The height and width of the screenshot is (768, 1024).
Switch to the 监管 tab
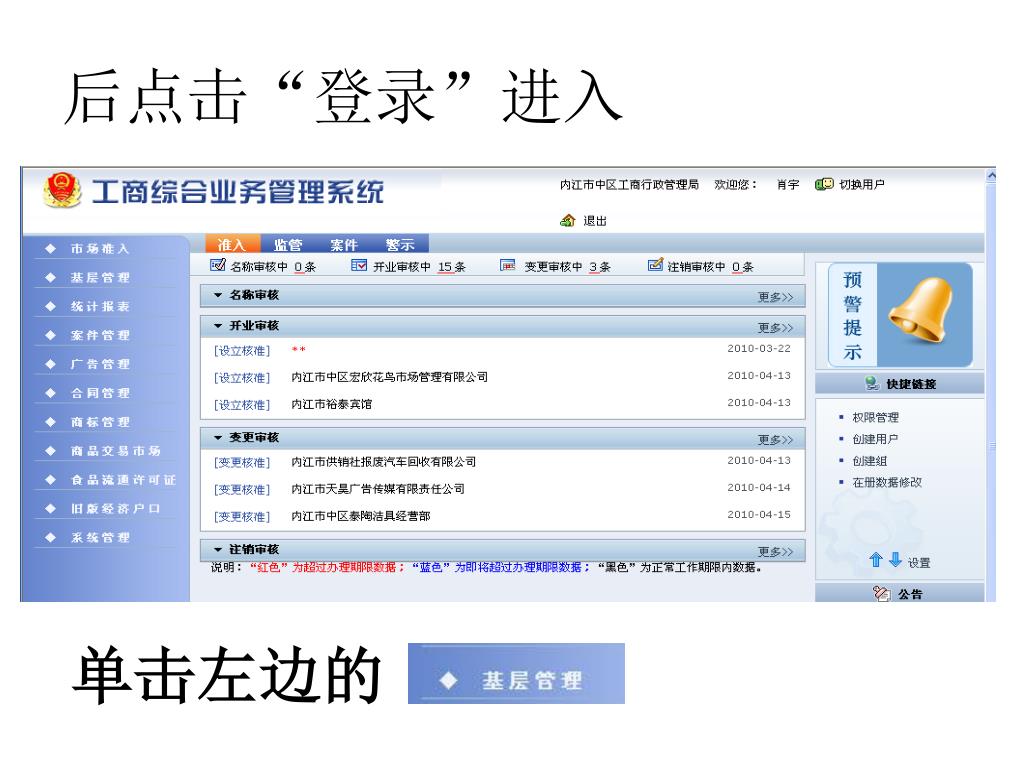(288, 244)
